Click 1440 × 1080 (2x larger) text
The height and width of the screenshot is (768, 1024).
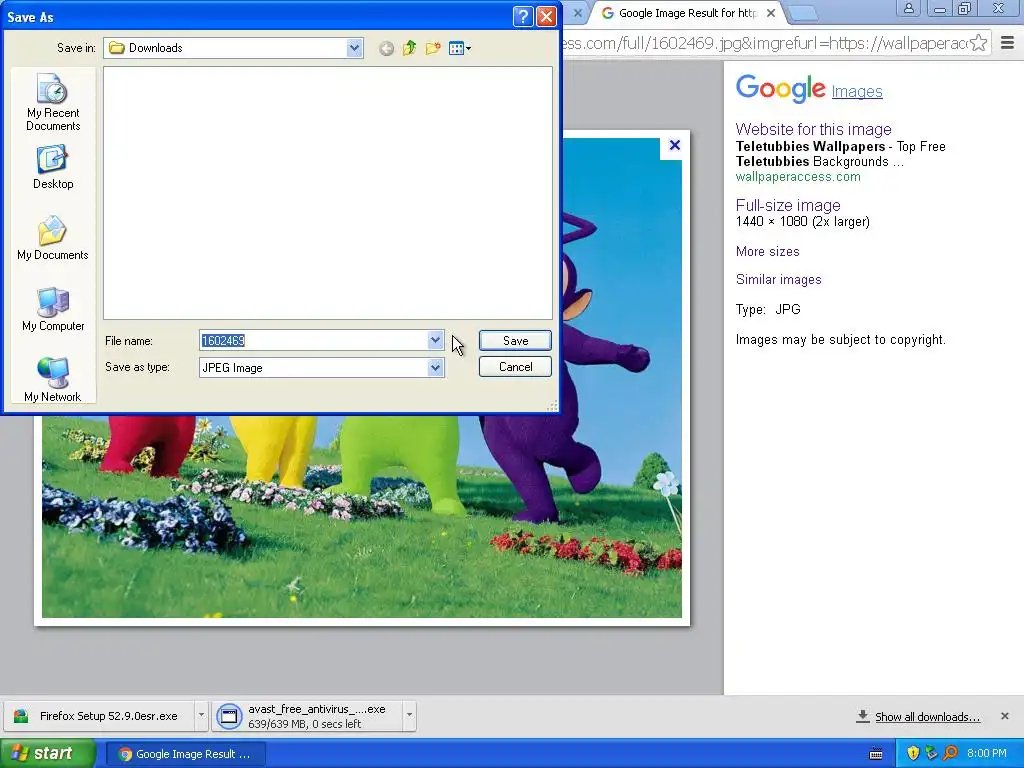click(x=803, y=221)
